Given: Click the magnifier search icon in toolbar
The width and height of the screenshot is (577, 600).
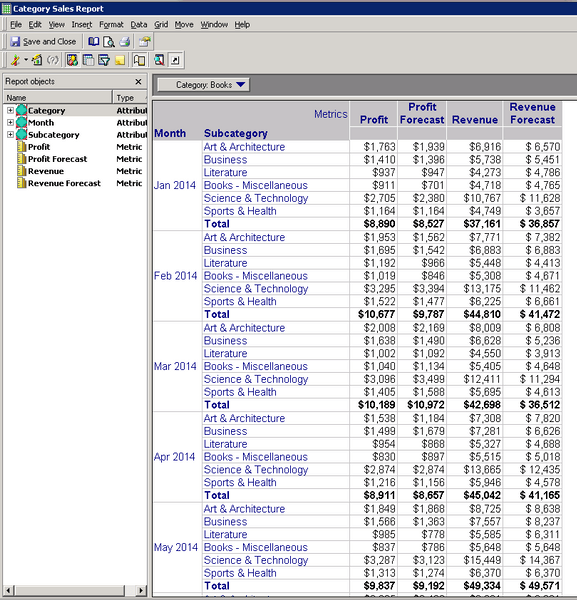Looking at the screenshot, I should tap(159, 60).
